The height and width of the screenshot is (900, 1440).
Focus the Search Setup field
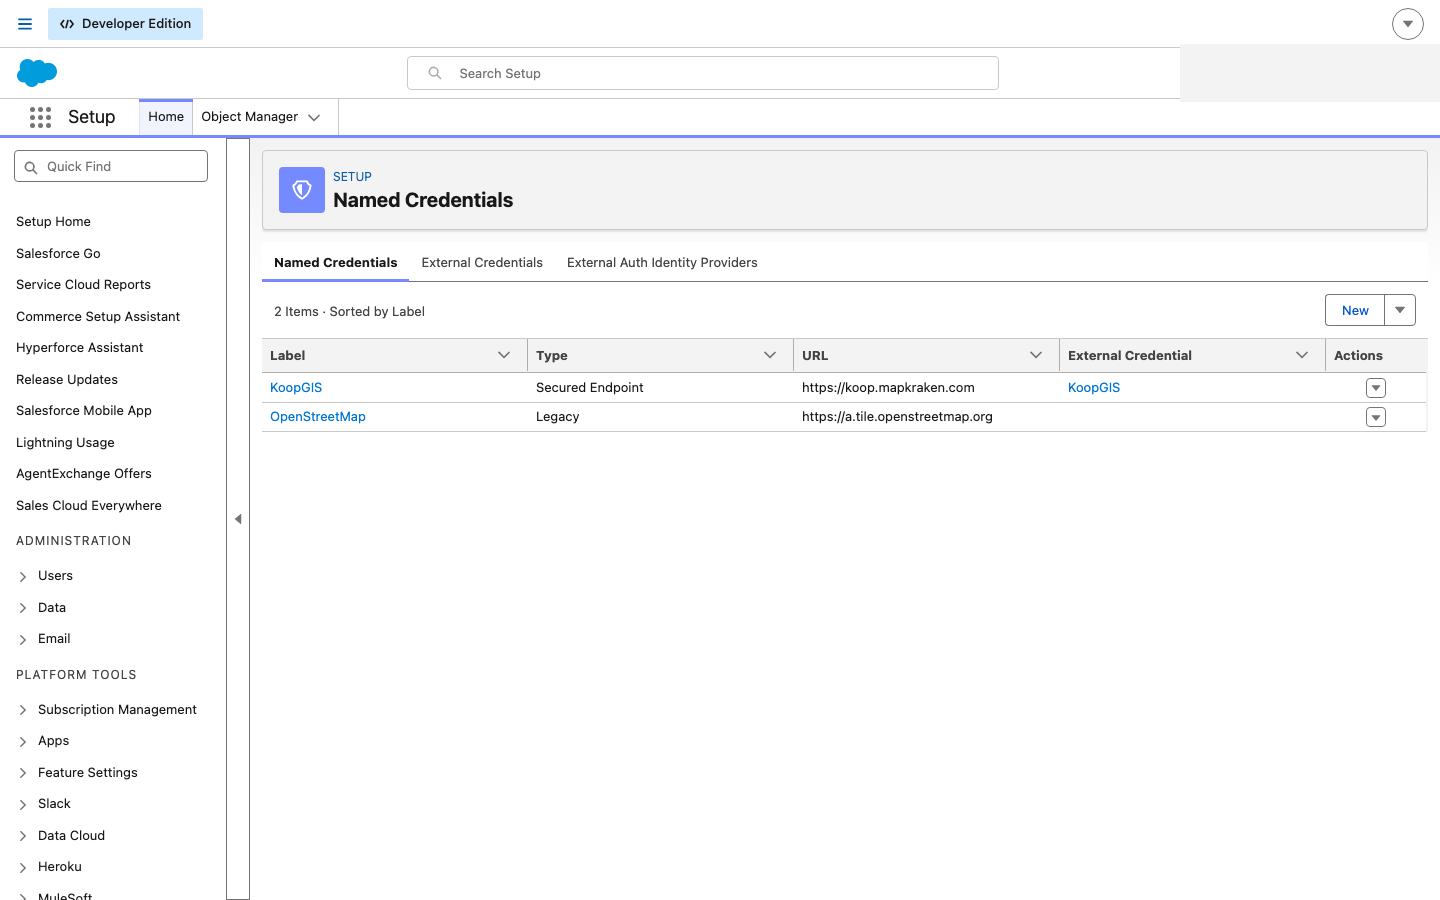tap(703, 73)
